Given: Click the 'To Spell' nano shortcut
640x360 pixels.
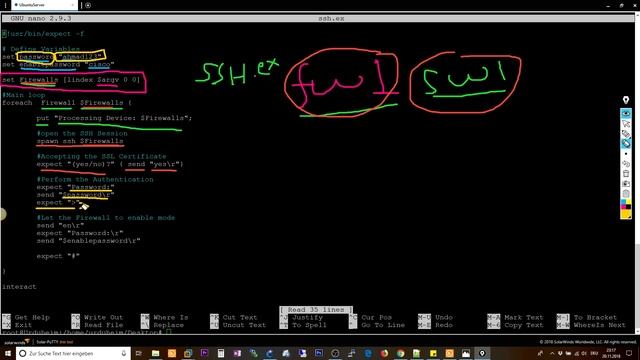Looking at the screenshot, I should (303, 325).
